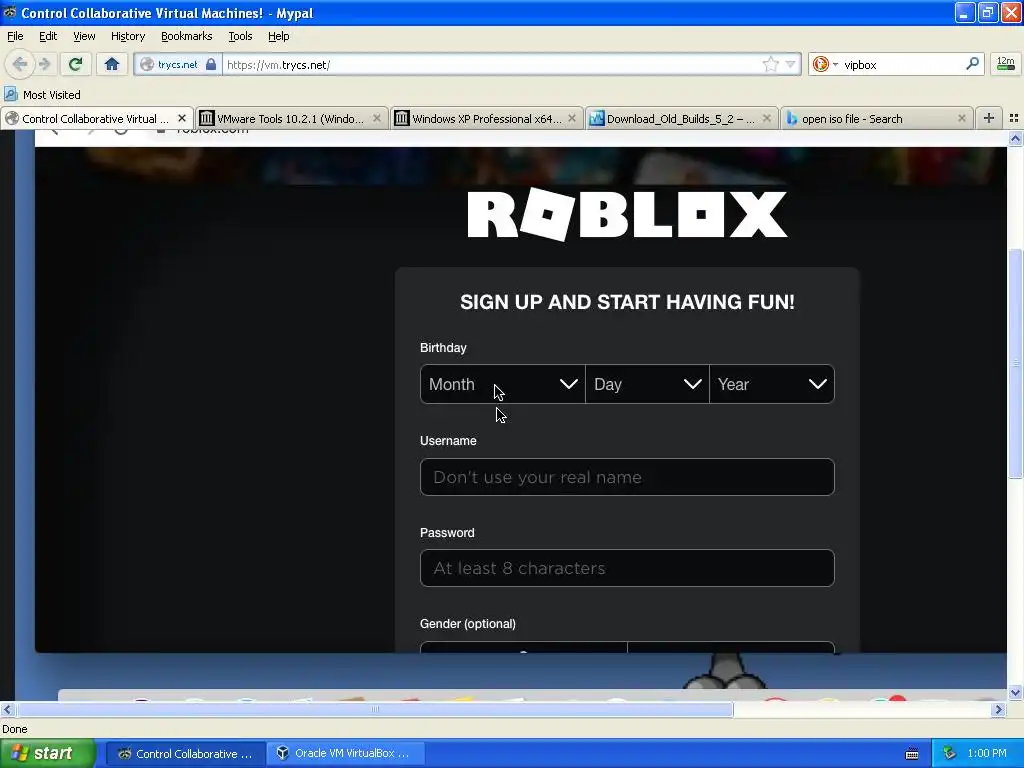Close the open iso file Search tab
This screenshot has width=1024, height=768.
coord(961,118)
